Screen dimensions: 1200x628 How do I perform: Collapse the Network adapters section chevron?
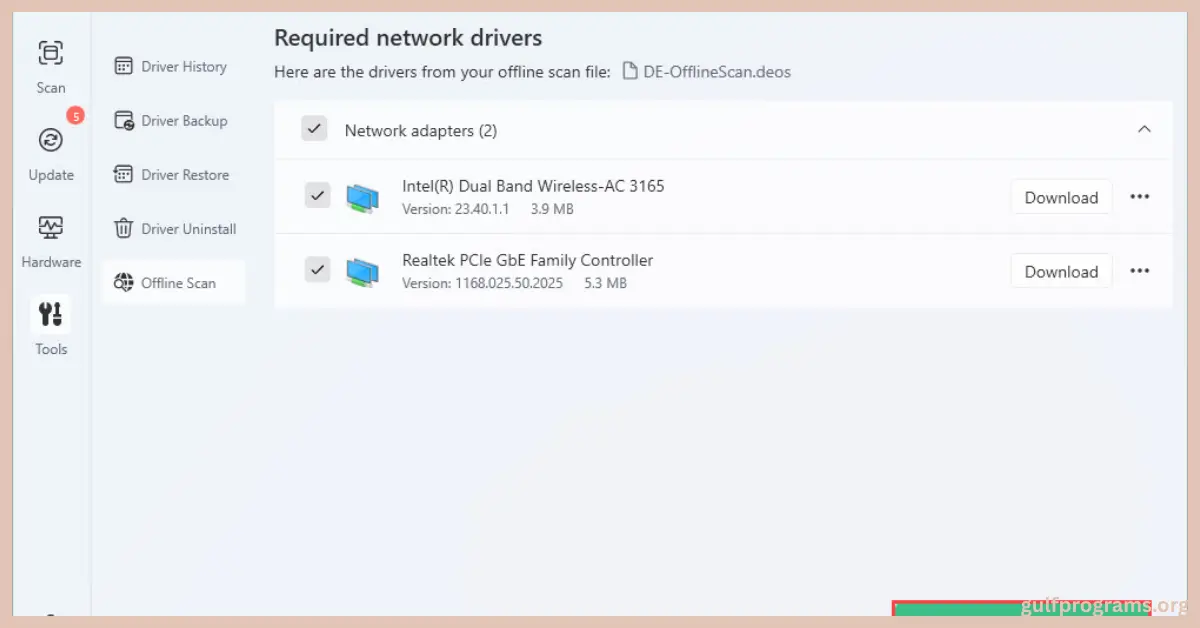(1145, 130)
